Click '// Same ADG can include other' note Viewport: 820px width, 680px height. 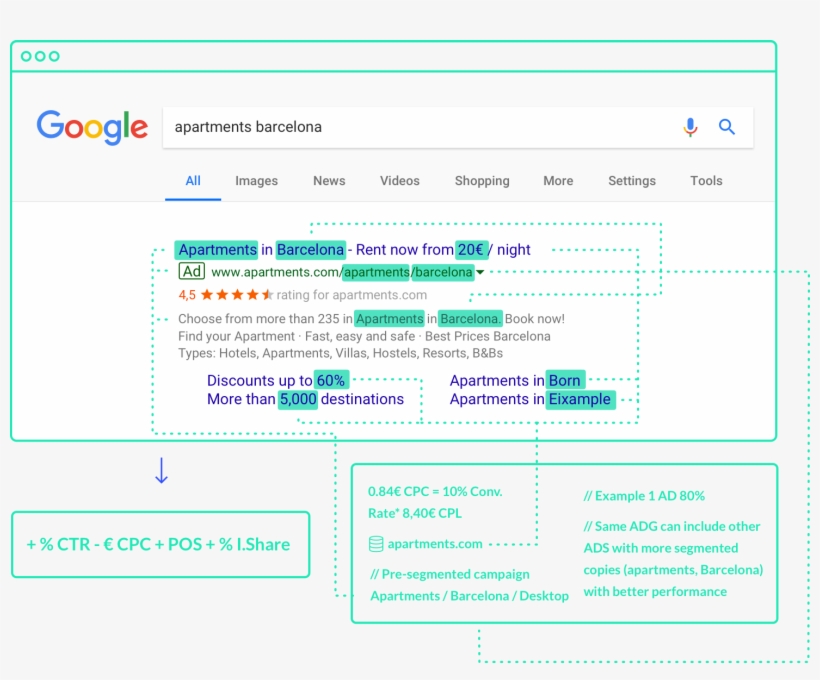point(672,527)
